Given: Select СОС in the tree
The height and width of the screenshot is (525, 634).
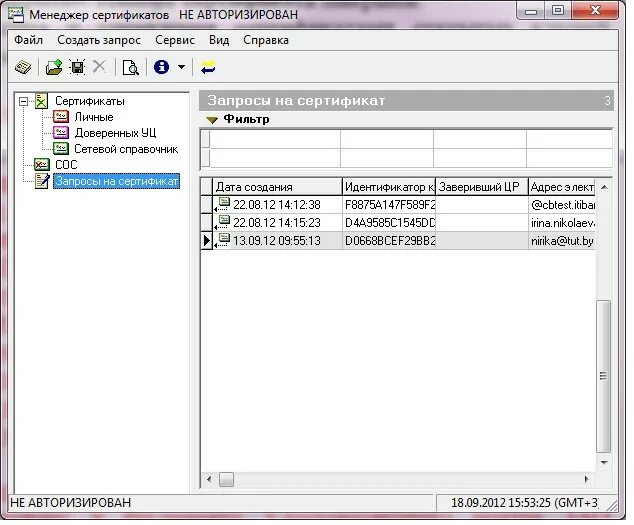Looking at the screenshot, I should pos(66,165).
